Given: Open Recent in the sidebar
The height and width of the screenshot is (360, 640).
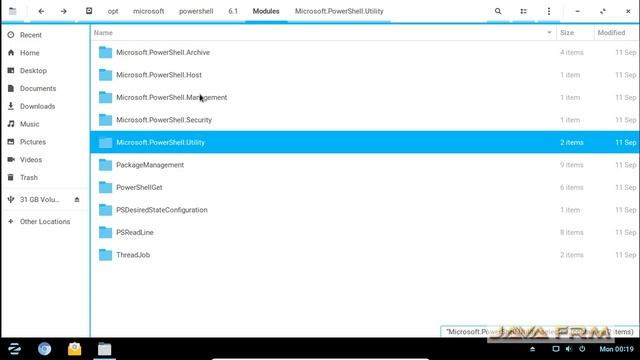Looking at the screenshot, I should tap(31, 35).
